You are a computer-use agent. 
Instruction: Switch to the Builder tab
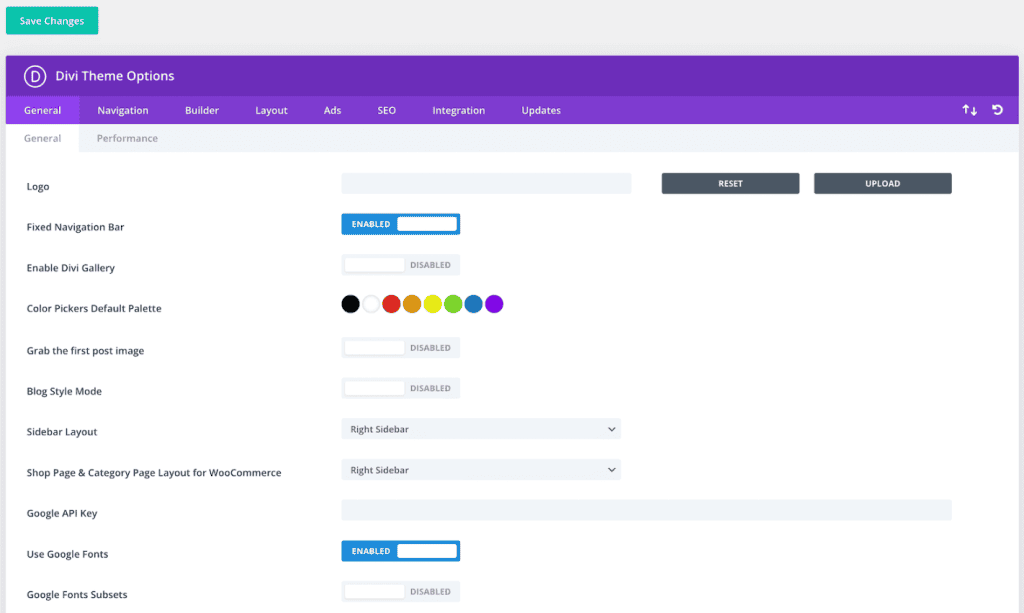tap(202, 110)
